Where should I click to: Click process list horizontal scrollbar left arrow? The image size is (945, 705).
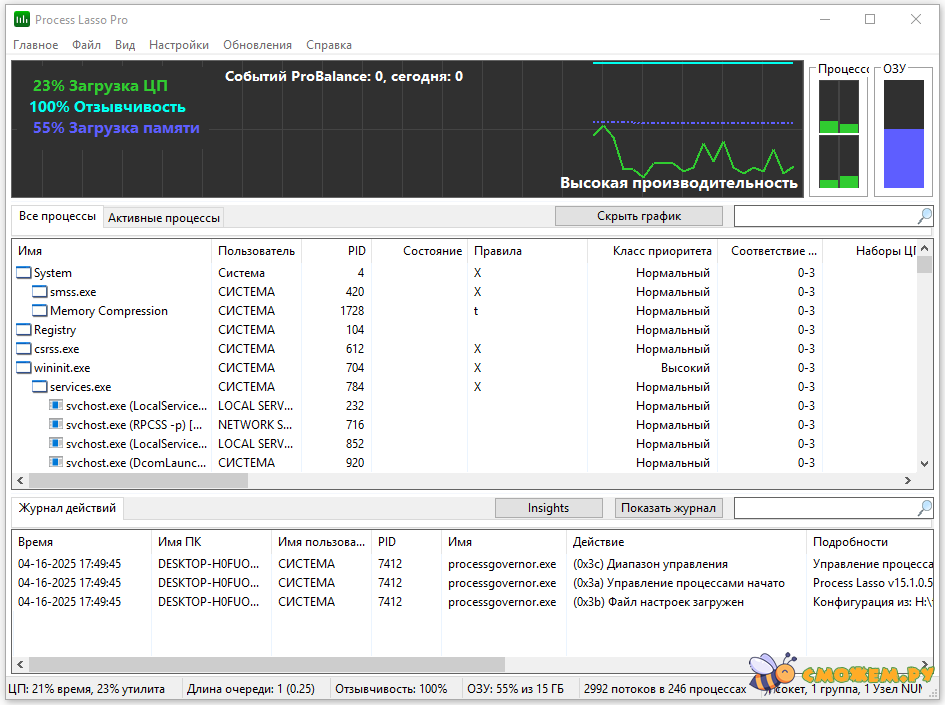(x=20, y=480)
